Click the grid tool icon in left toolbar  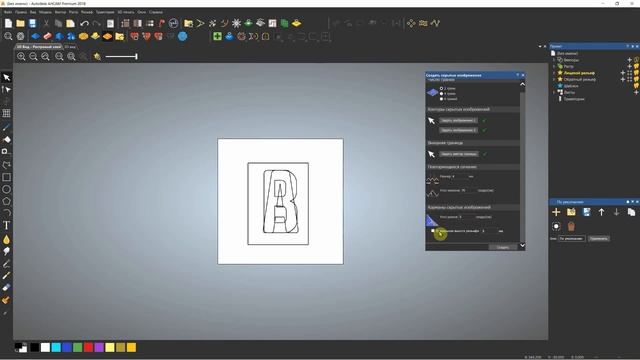coord(7,113)
